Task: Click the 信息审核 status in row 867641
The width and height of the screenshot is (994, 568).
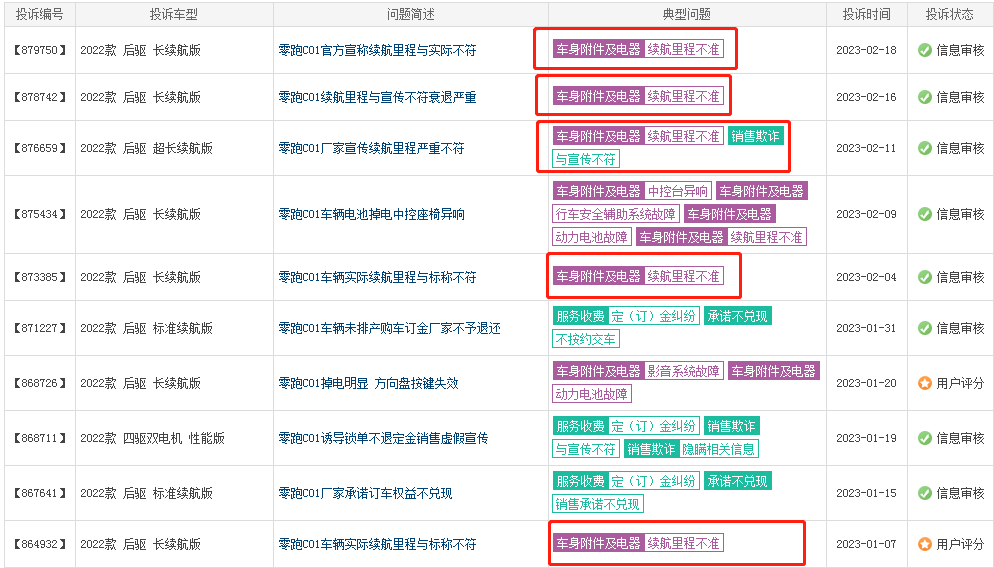Action: (x=960, y=493)
